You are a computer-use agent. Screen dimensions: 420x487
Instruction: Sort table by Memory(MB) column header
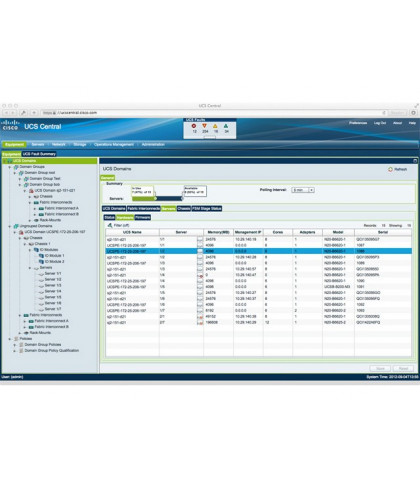[218, 232]
